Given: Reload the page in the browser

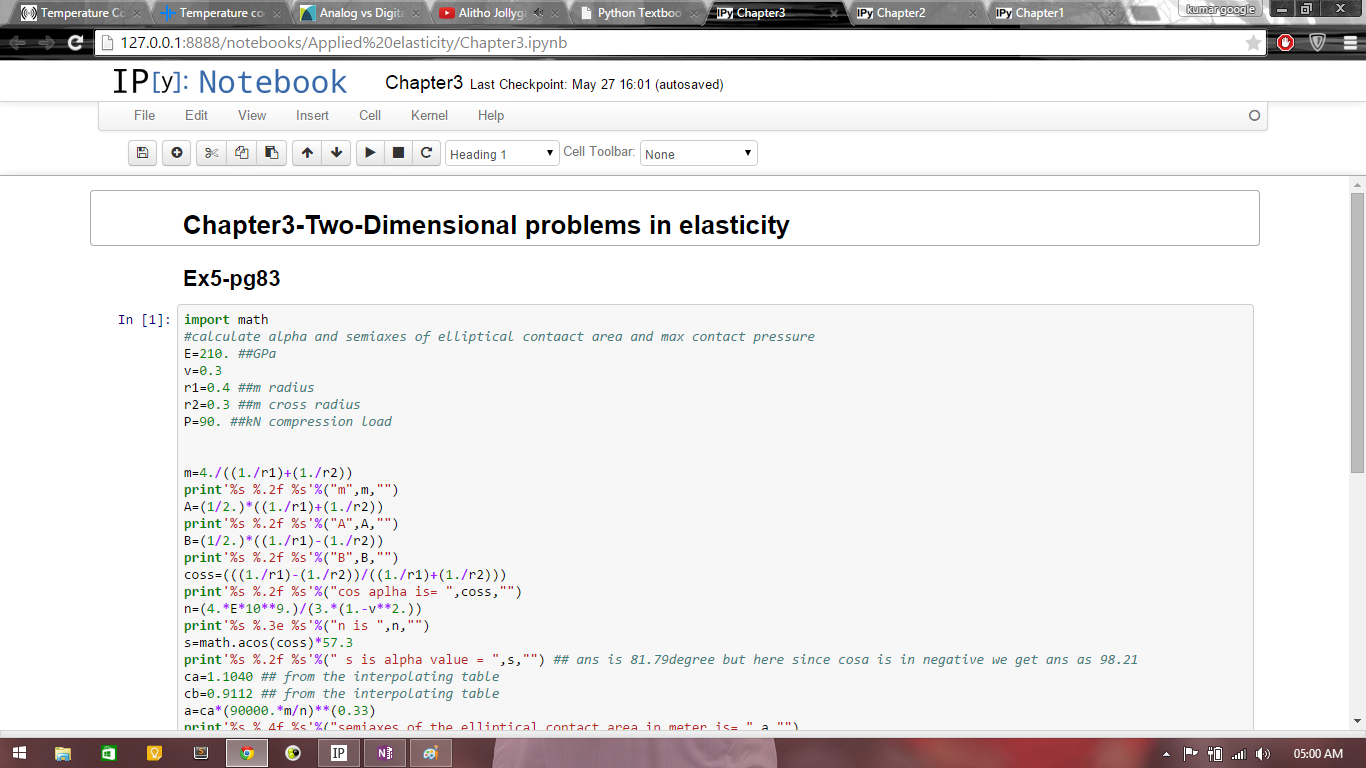Looking at the screenshot, I should tap(75, 43).
